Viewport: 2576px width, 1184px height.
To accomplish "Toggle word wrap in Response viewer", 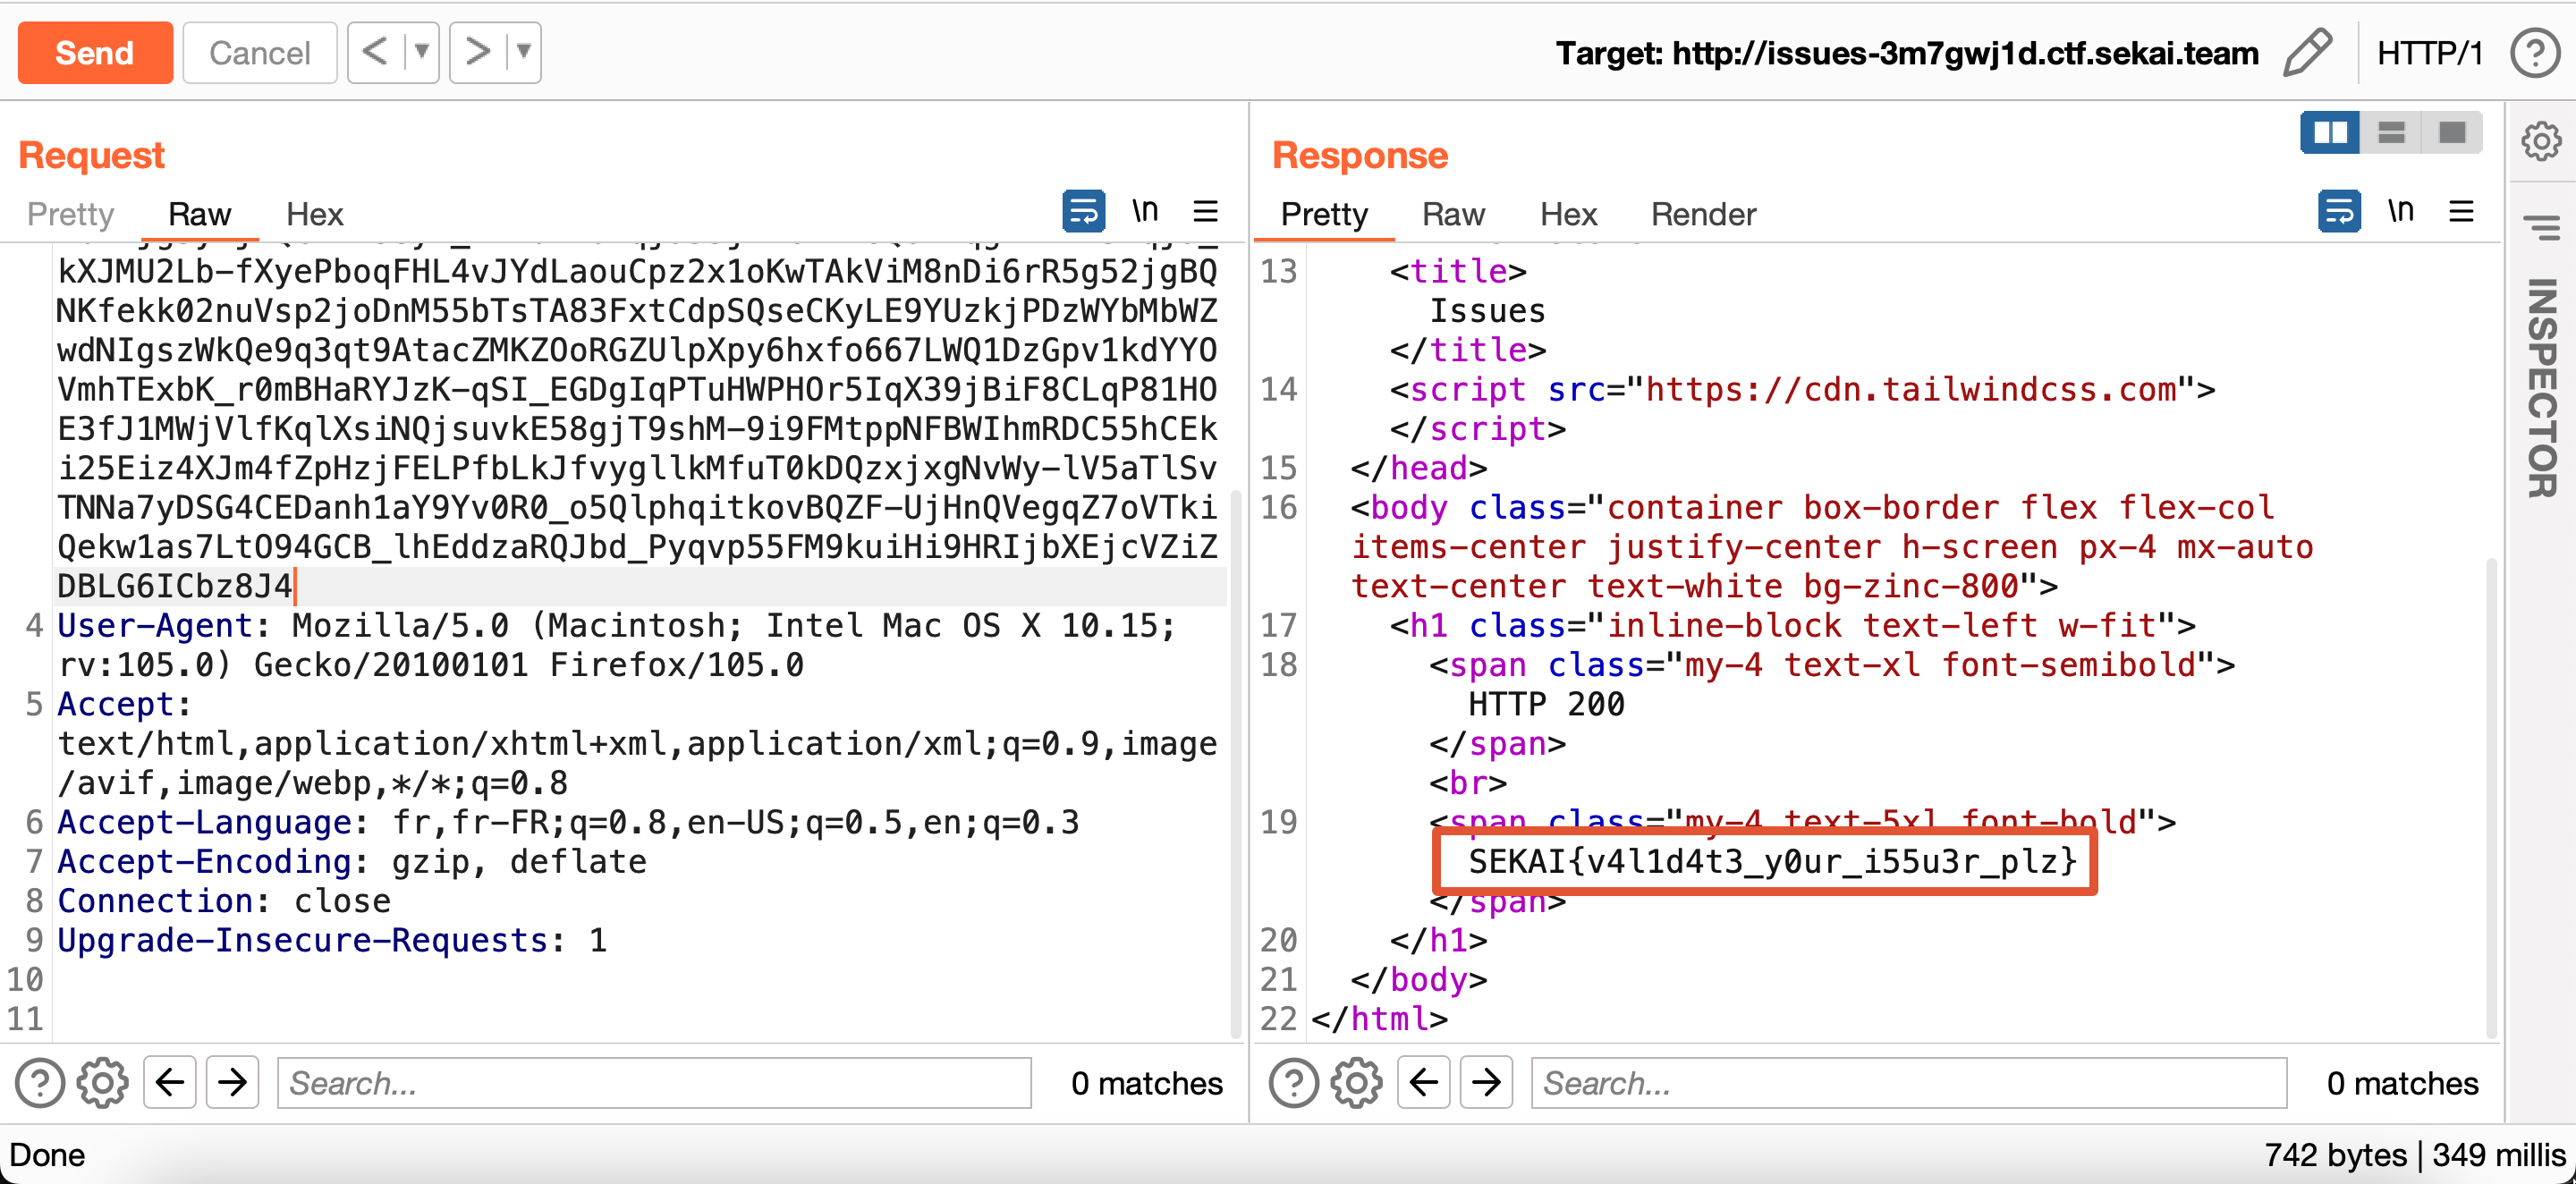I will pos(2339,211).
